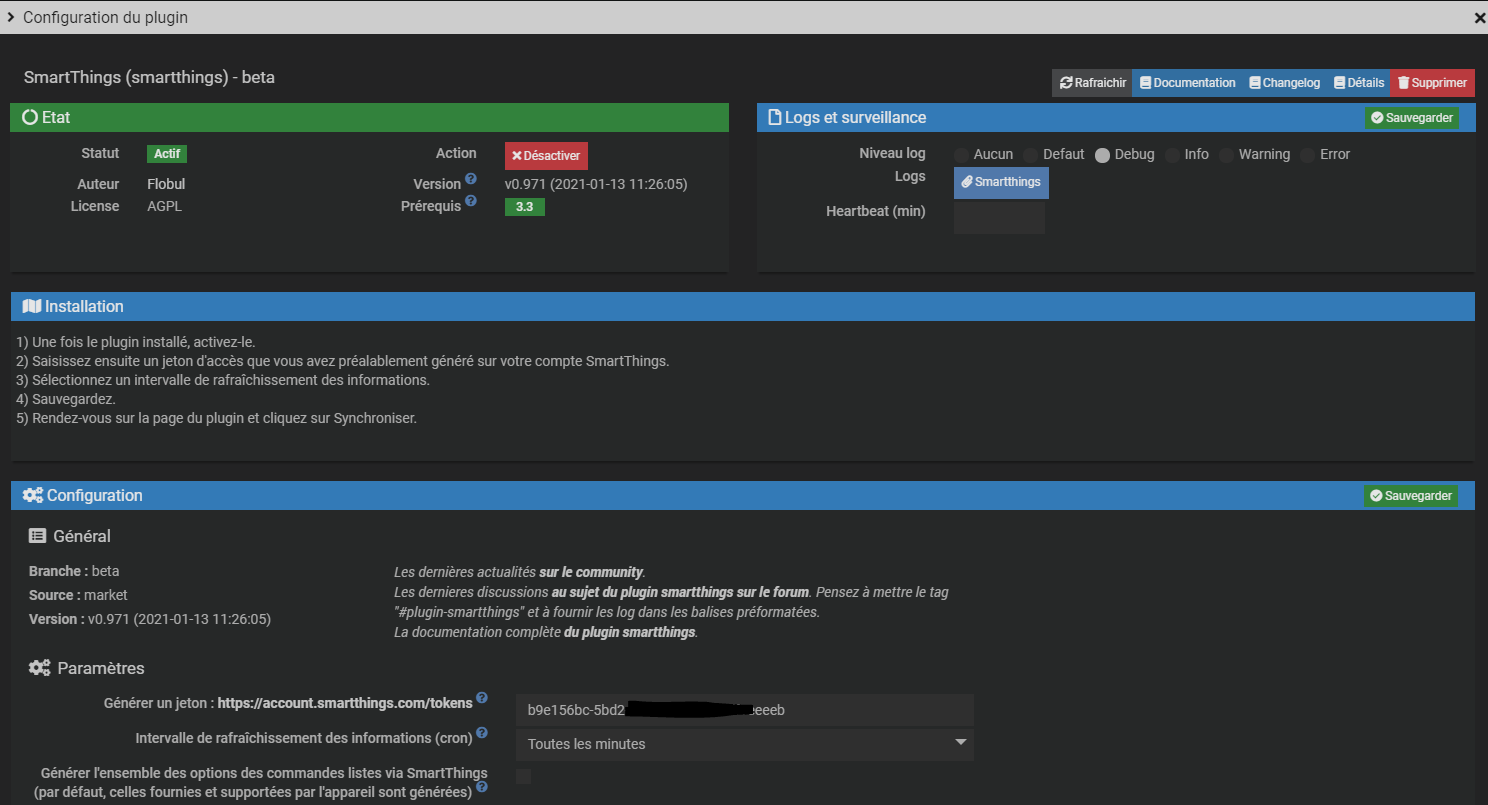Open 'du plugin smartthings' documentation link
The width and height of the screenshot is (1488, 805).
coord(629,632)
